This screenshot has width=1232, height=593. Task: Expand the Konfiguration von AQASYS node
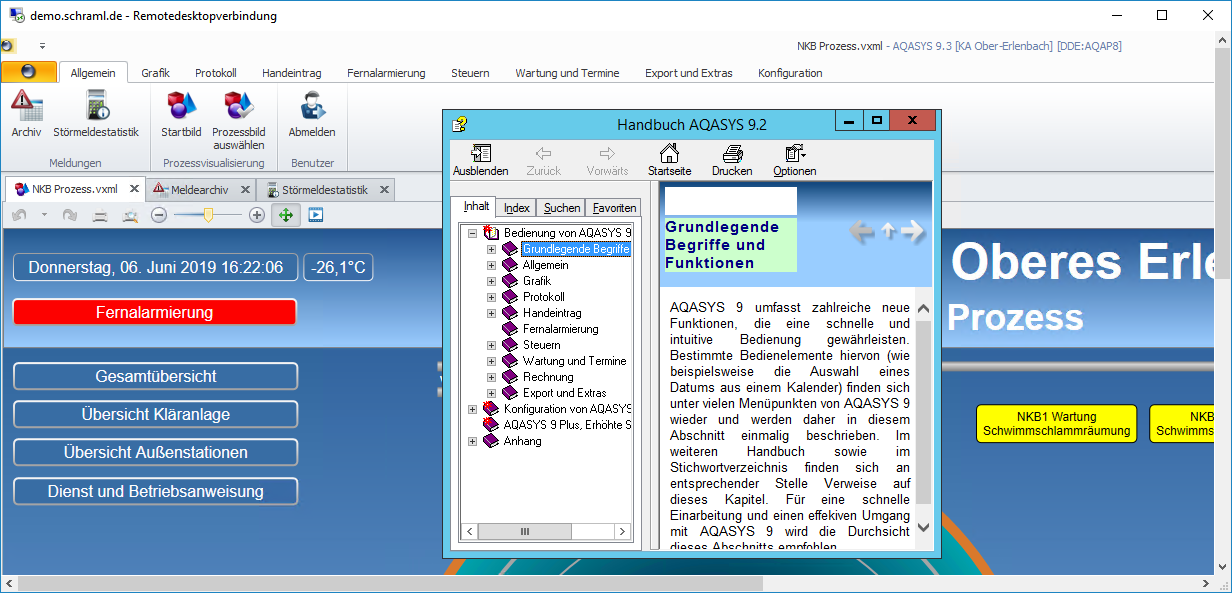[x=473, y=409]
